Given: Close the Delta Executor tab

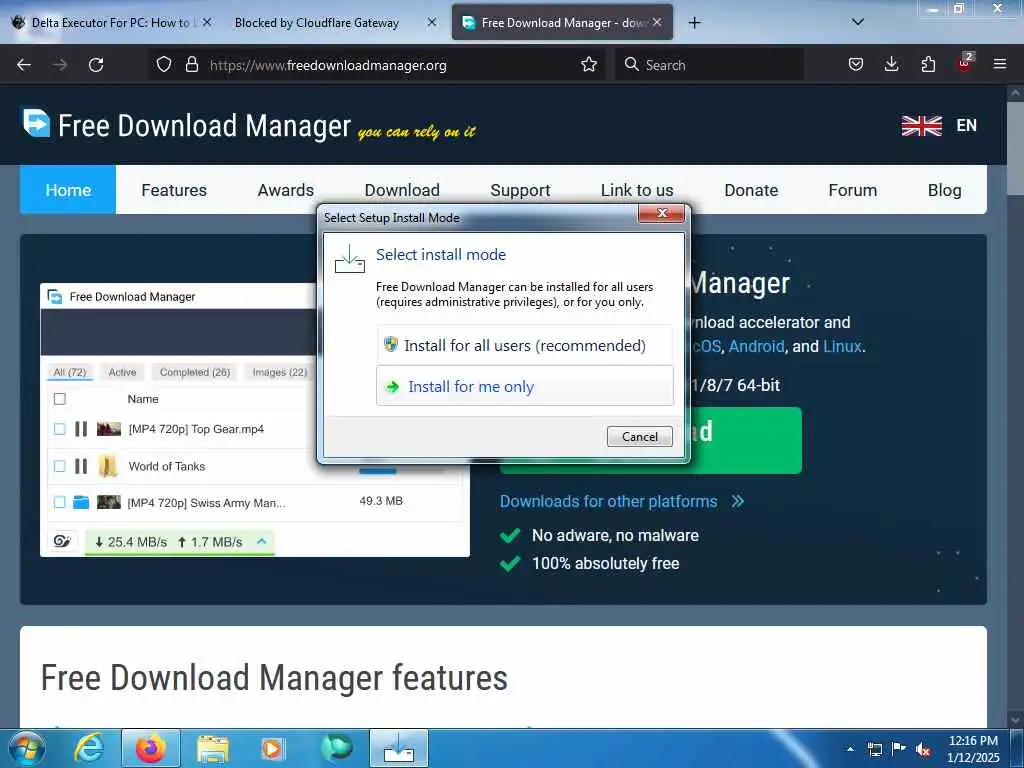Looking at the screenshot, I should click(x=206, y=22).
